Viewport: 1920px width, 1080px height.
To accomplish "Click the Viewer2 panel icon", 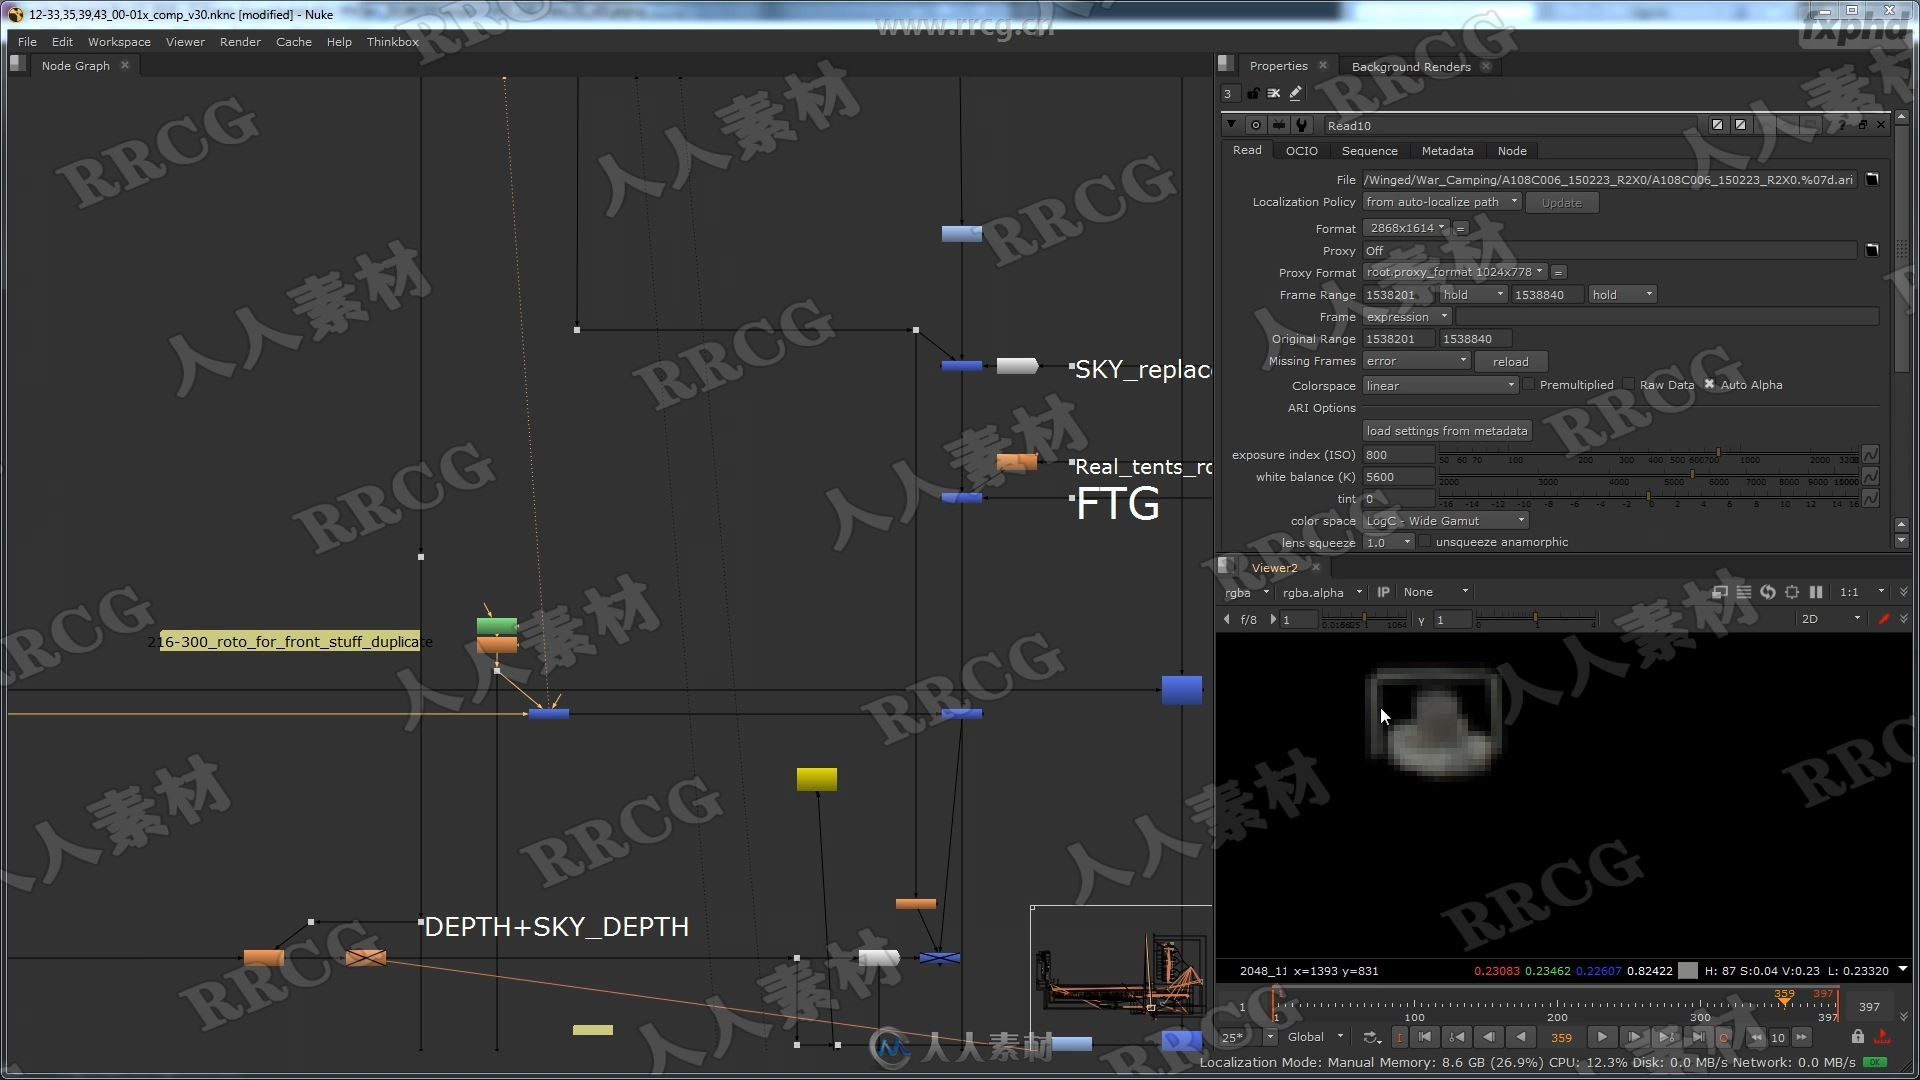I will pyautogui.click(x=1228, y=567).
